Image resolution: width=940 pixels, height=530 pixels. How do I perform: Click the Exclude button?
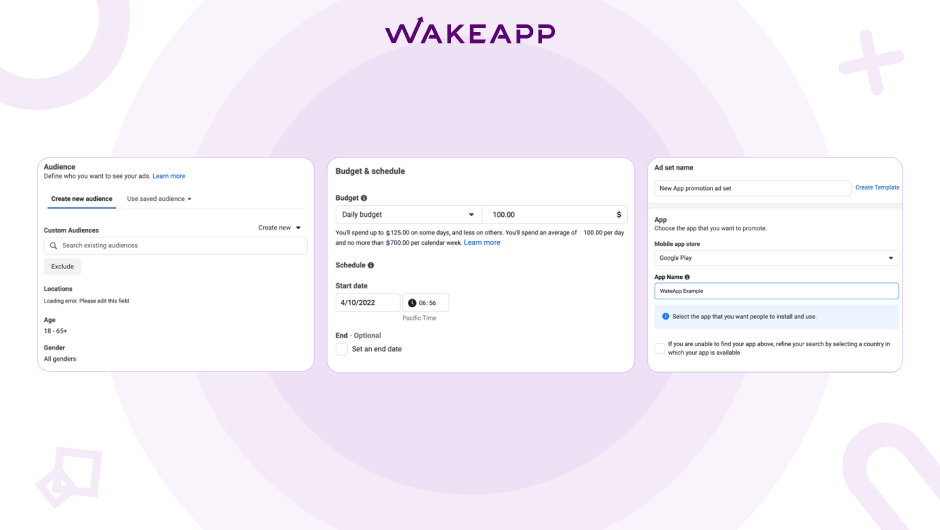[62, 266]
